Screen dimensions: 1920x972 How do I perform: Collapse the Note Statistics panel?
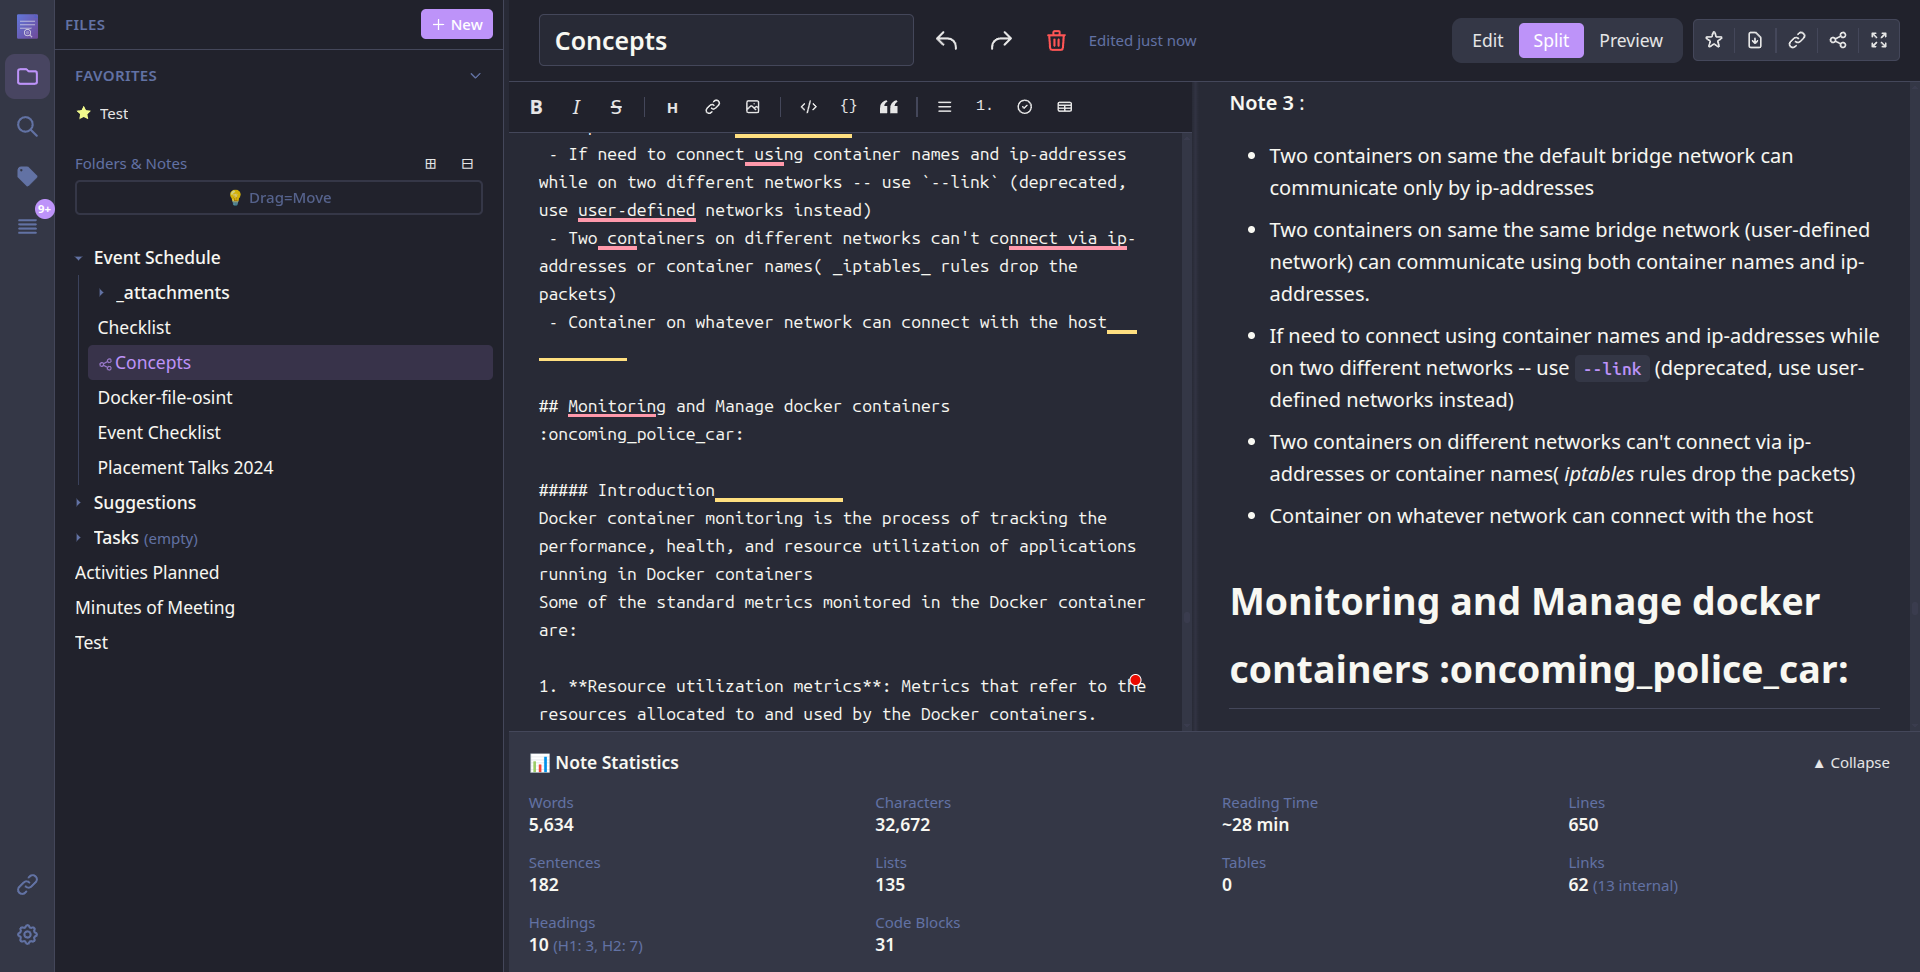coord(1851,762)
